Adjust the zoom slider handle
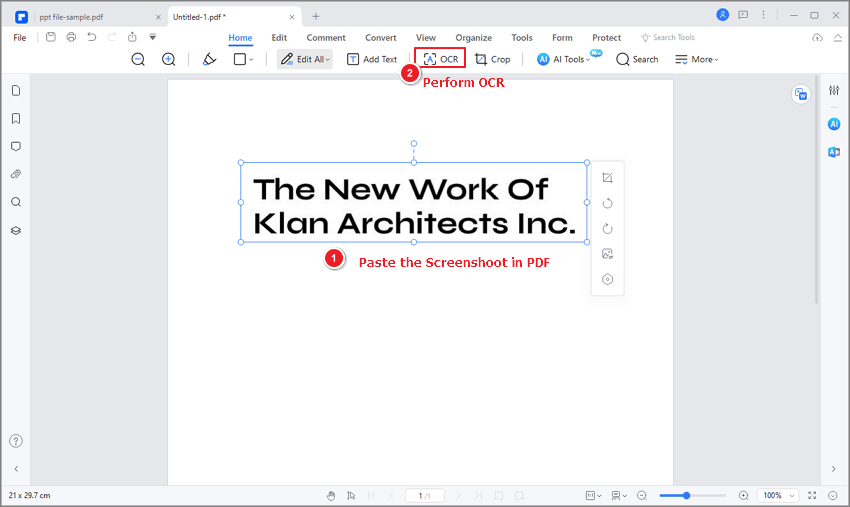The height and width of the screenshot is (507, 850). tap(686, 496)
